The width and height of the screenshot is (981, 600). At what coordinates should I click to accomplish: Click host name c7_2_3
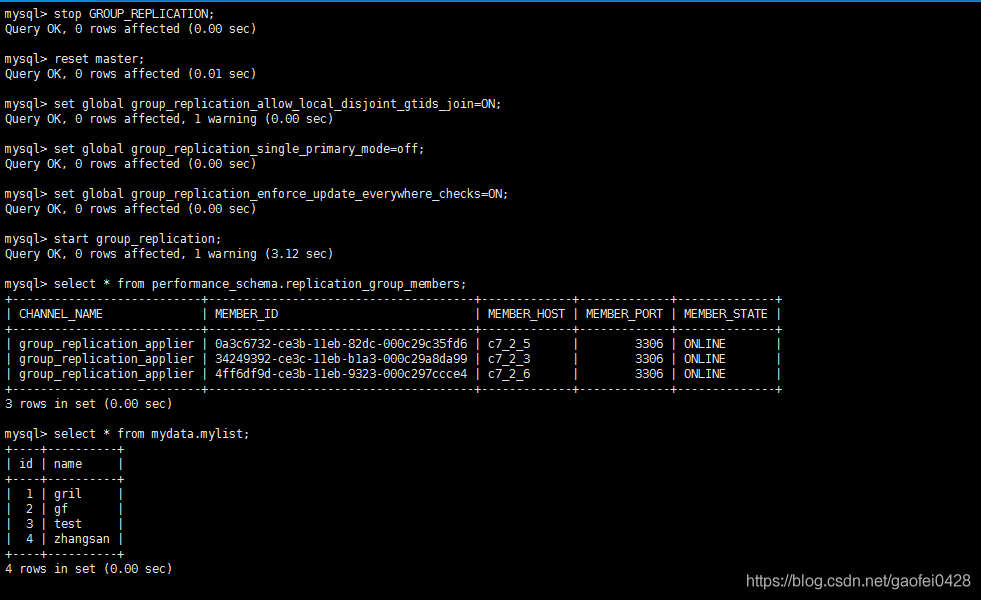pos(509,359)
